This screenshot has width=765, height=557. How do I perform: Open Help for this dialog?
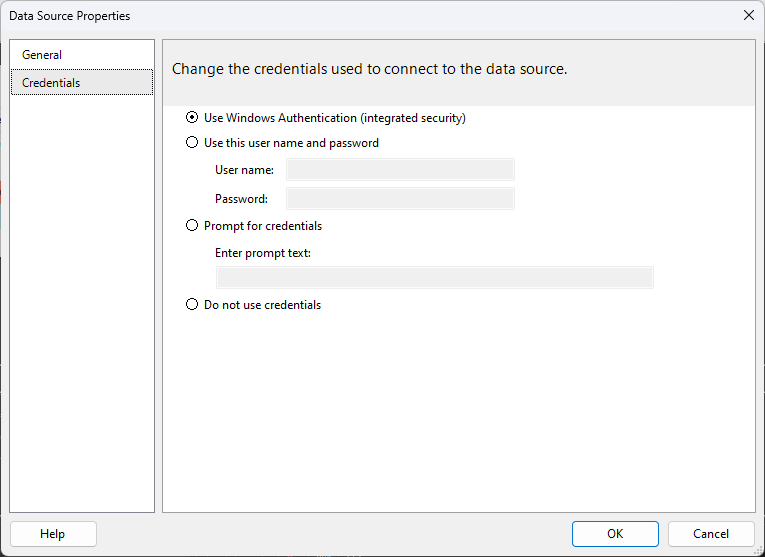tap(53, 534)
